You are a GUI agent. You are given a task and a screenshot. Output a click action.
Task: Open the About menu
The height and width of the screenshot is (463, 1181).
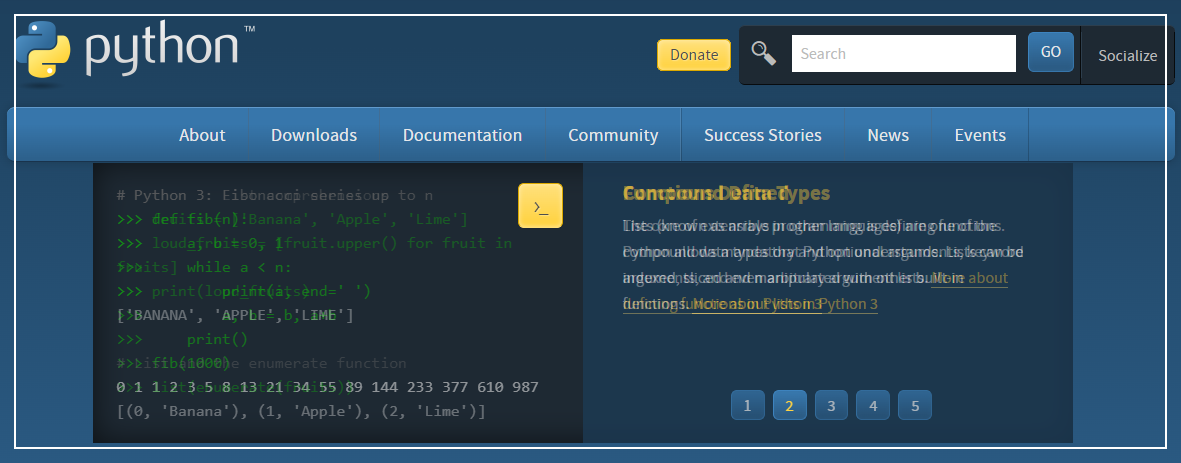pyautogui.click(x=202, y=135)
